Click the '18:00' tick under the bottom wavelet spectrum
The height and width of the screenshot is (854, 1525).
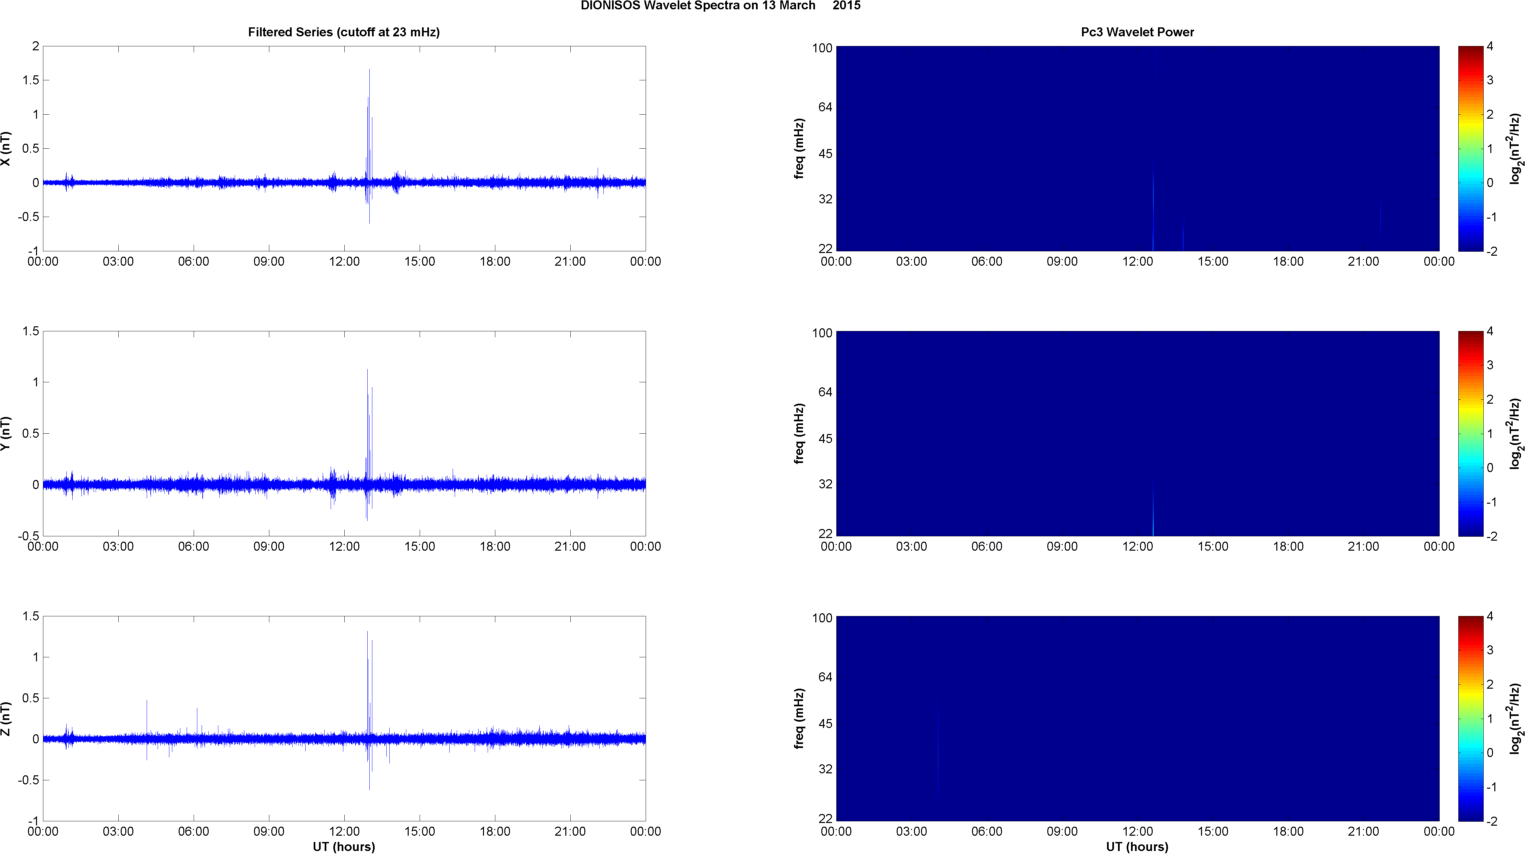pos(1288,832)
